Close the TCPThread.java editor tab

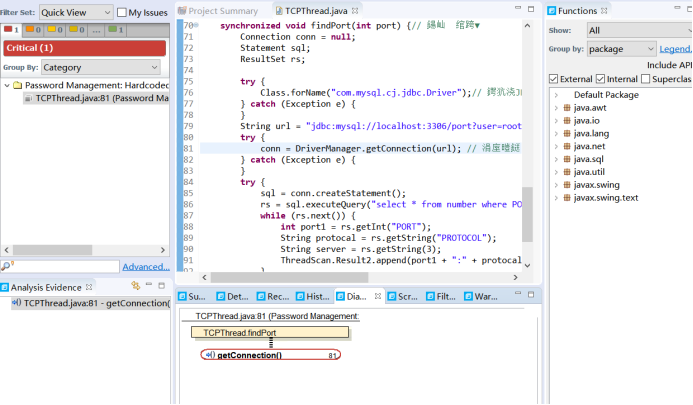tap(355, 11)
